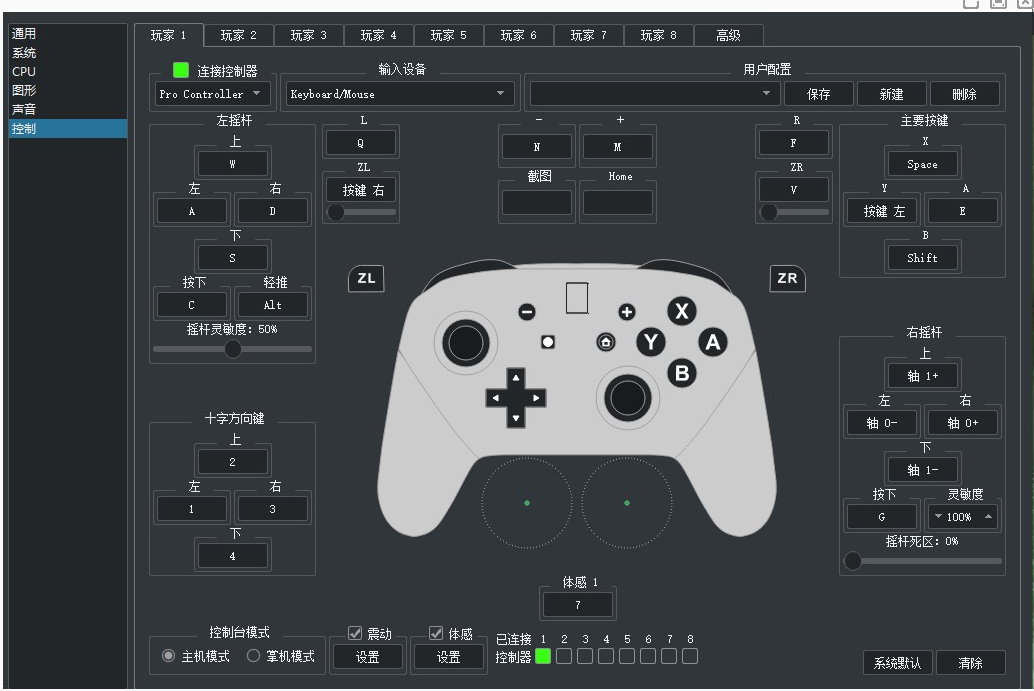Enable connected controller box 5
1034x691 pixels.
point(627,656)
